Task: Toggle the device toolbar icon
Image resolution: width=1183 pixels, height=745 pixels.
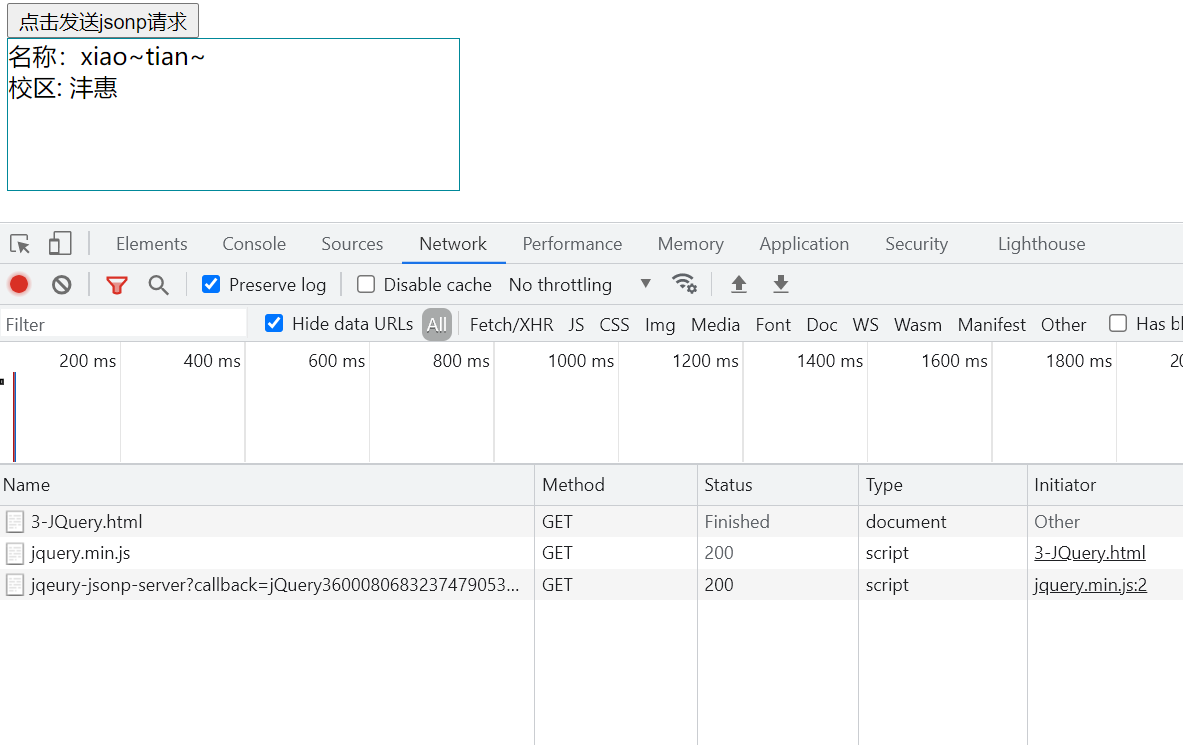Action: point(60,244)
